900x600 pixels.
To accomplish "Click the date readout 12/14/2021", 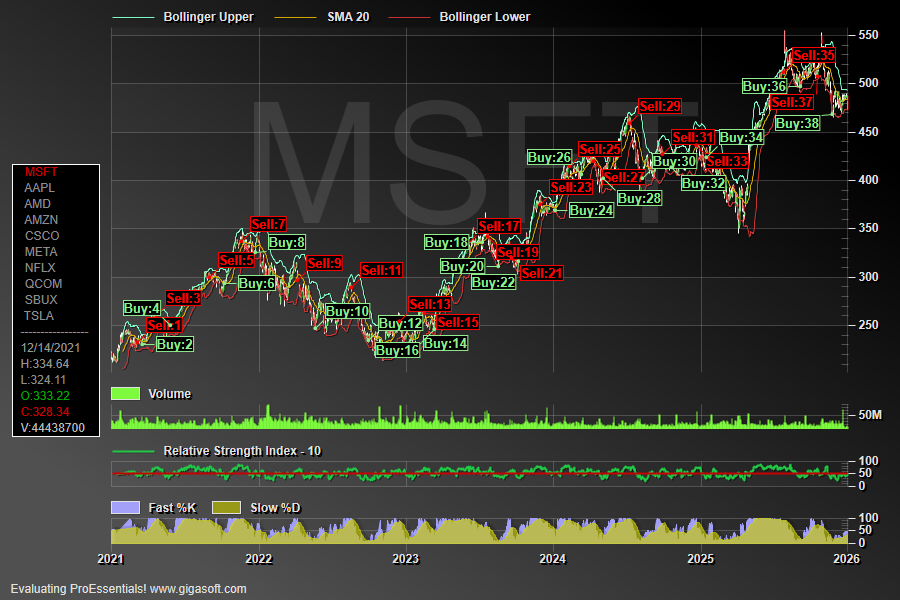I will coord(51,348).
